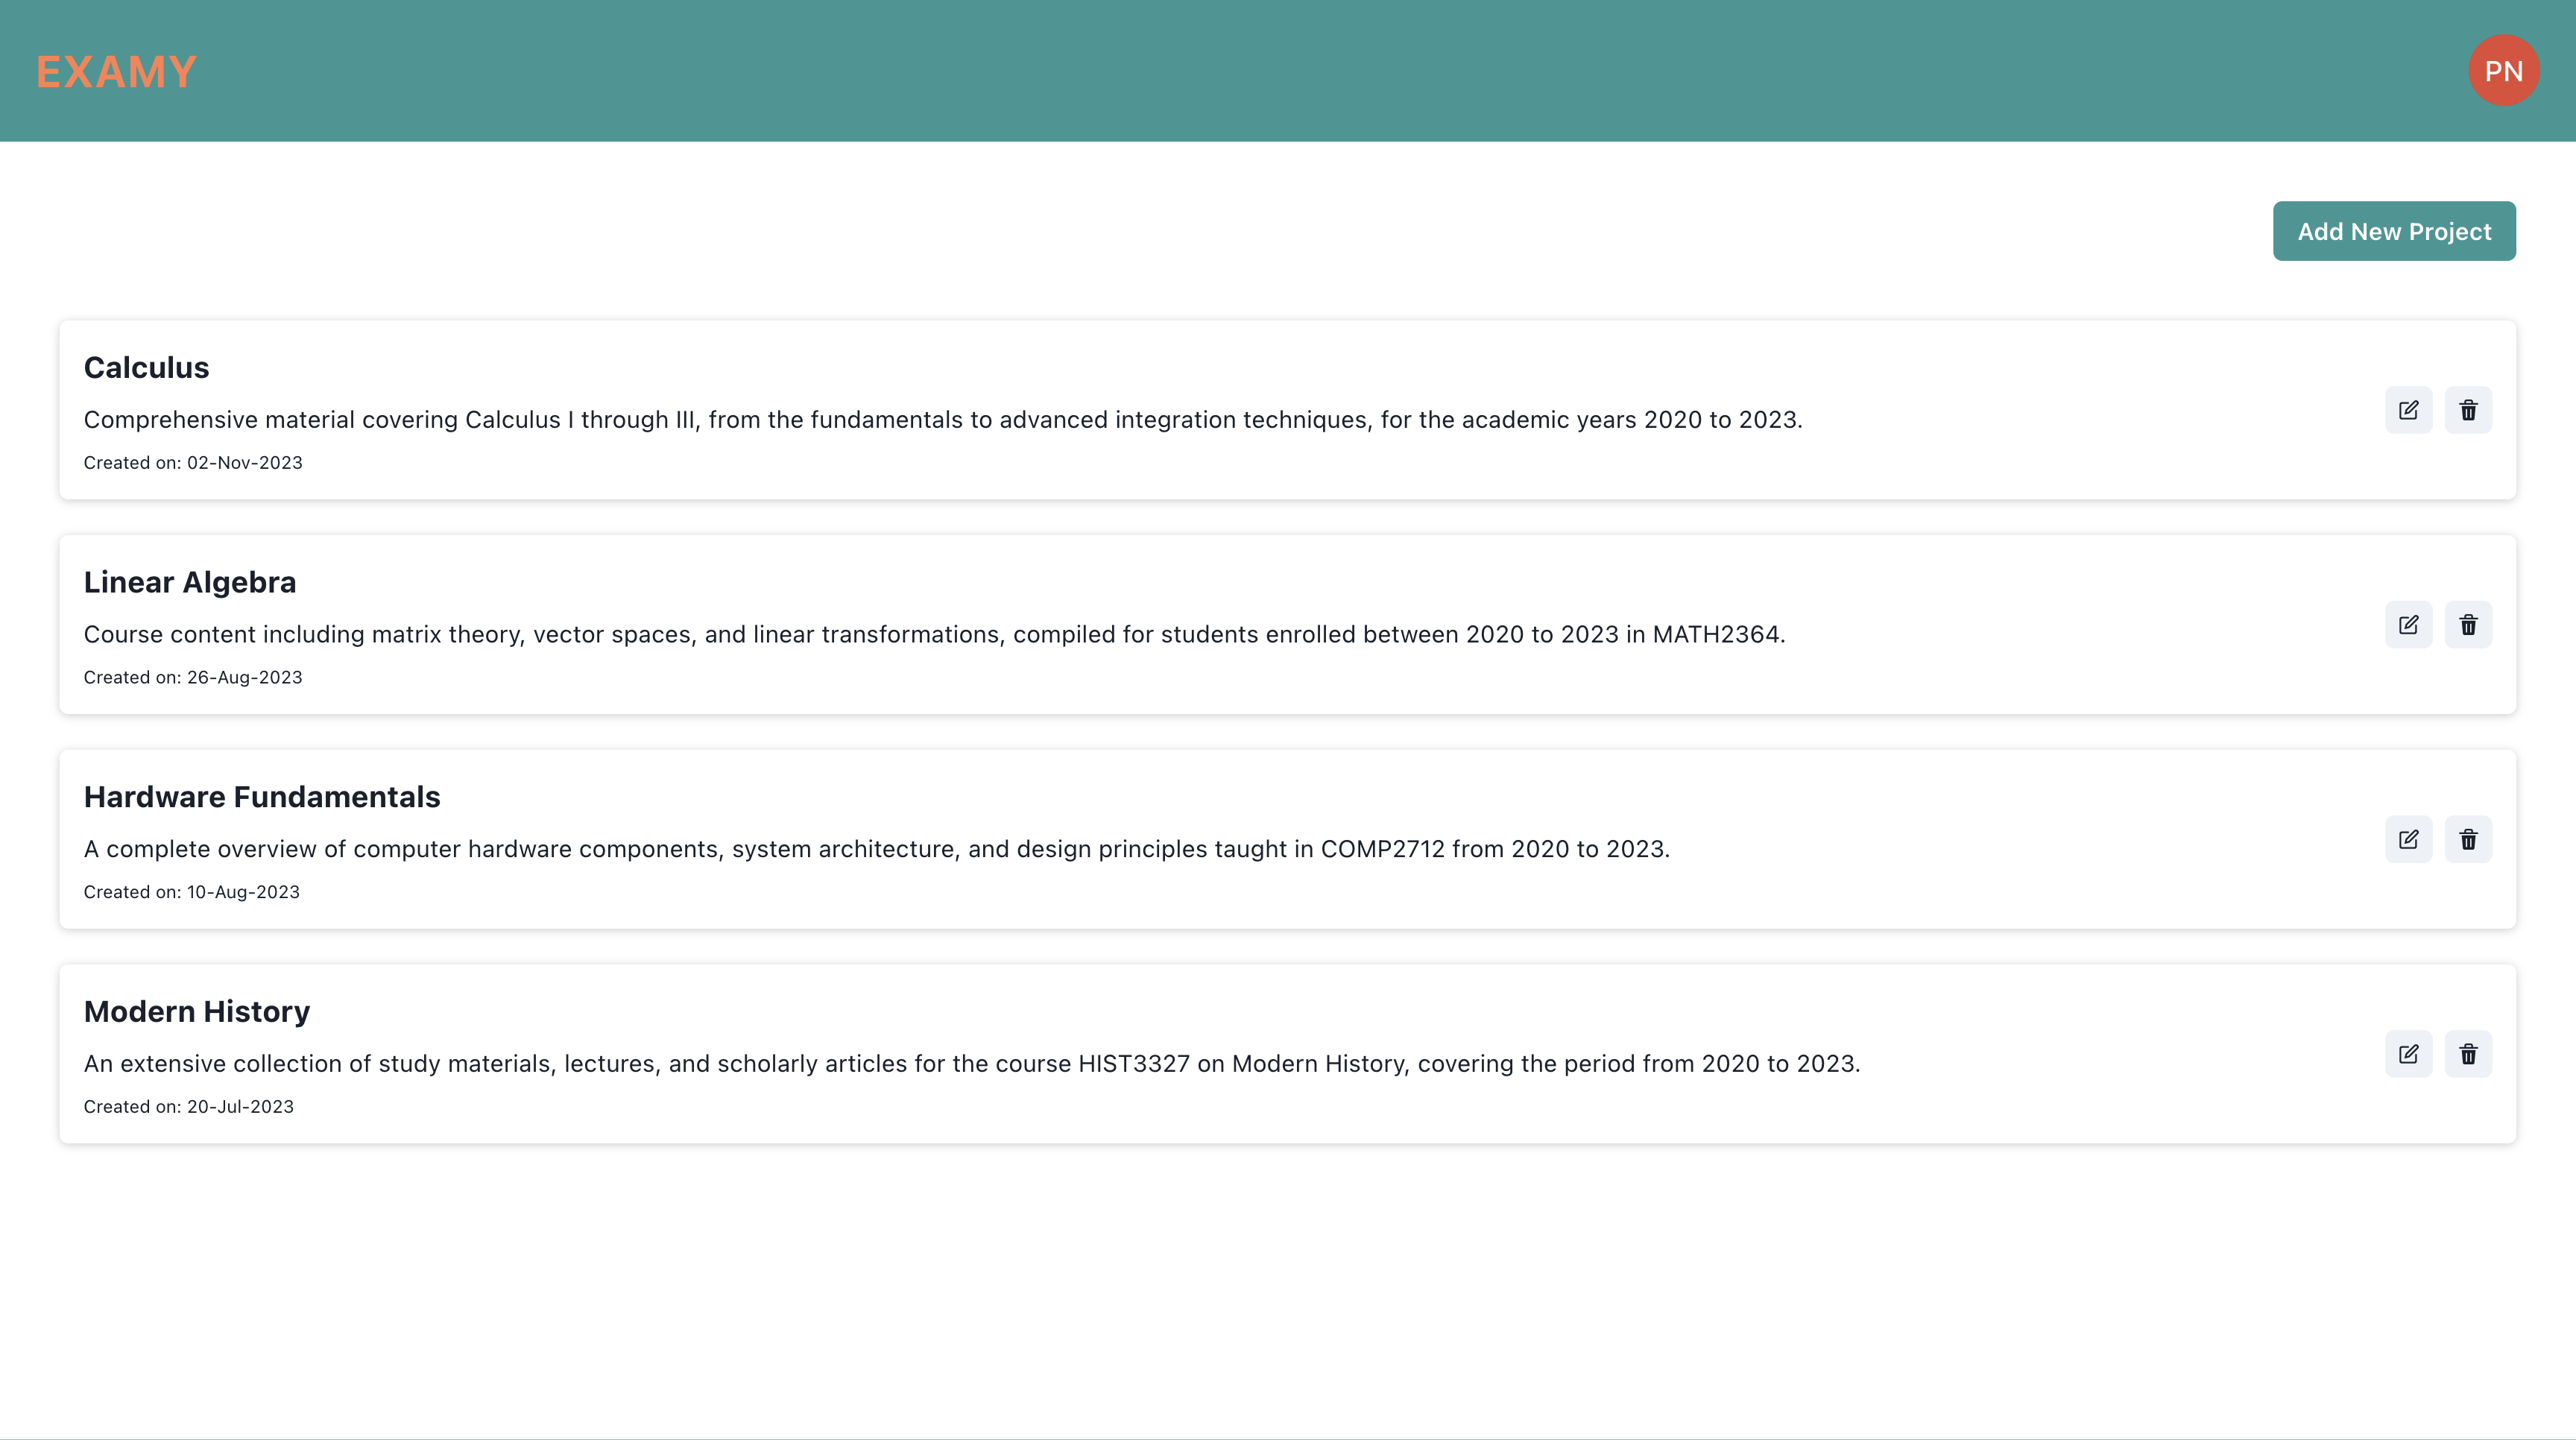The height and width of the screenshot is (1440, 2576).
Task: Open the Hardware Fundamentals project title
Action: pyautogui.click(x=262, y=797)
